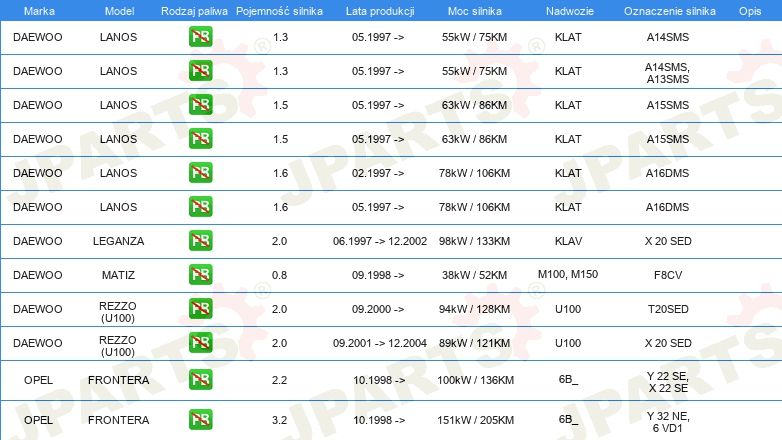Click the fuel icon in the Rezzo T20SED row

point(200,308)
